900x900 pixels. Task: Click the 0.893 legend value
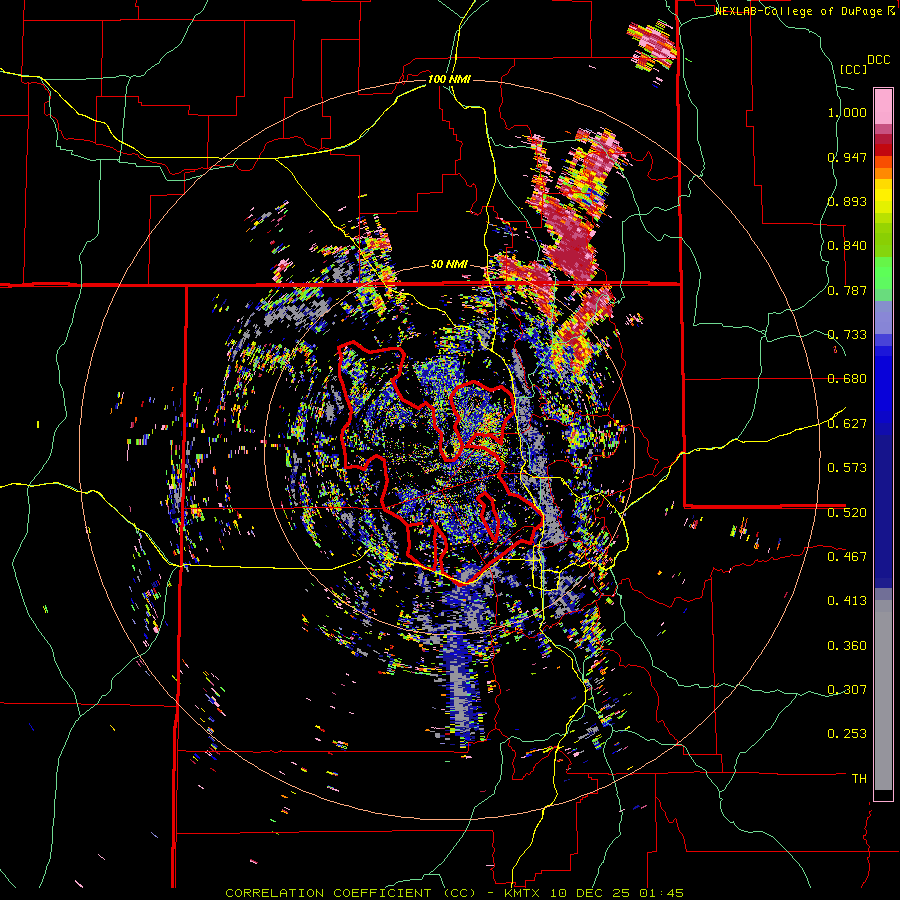847,201
